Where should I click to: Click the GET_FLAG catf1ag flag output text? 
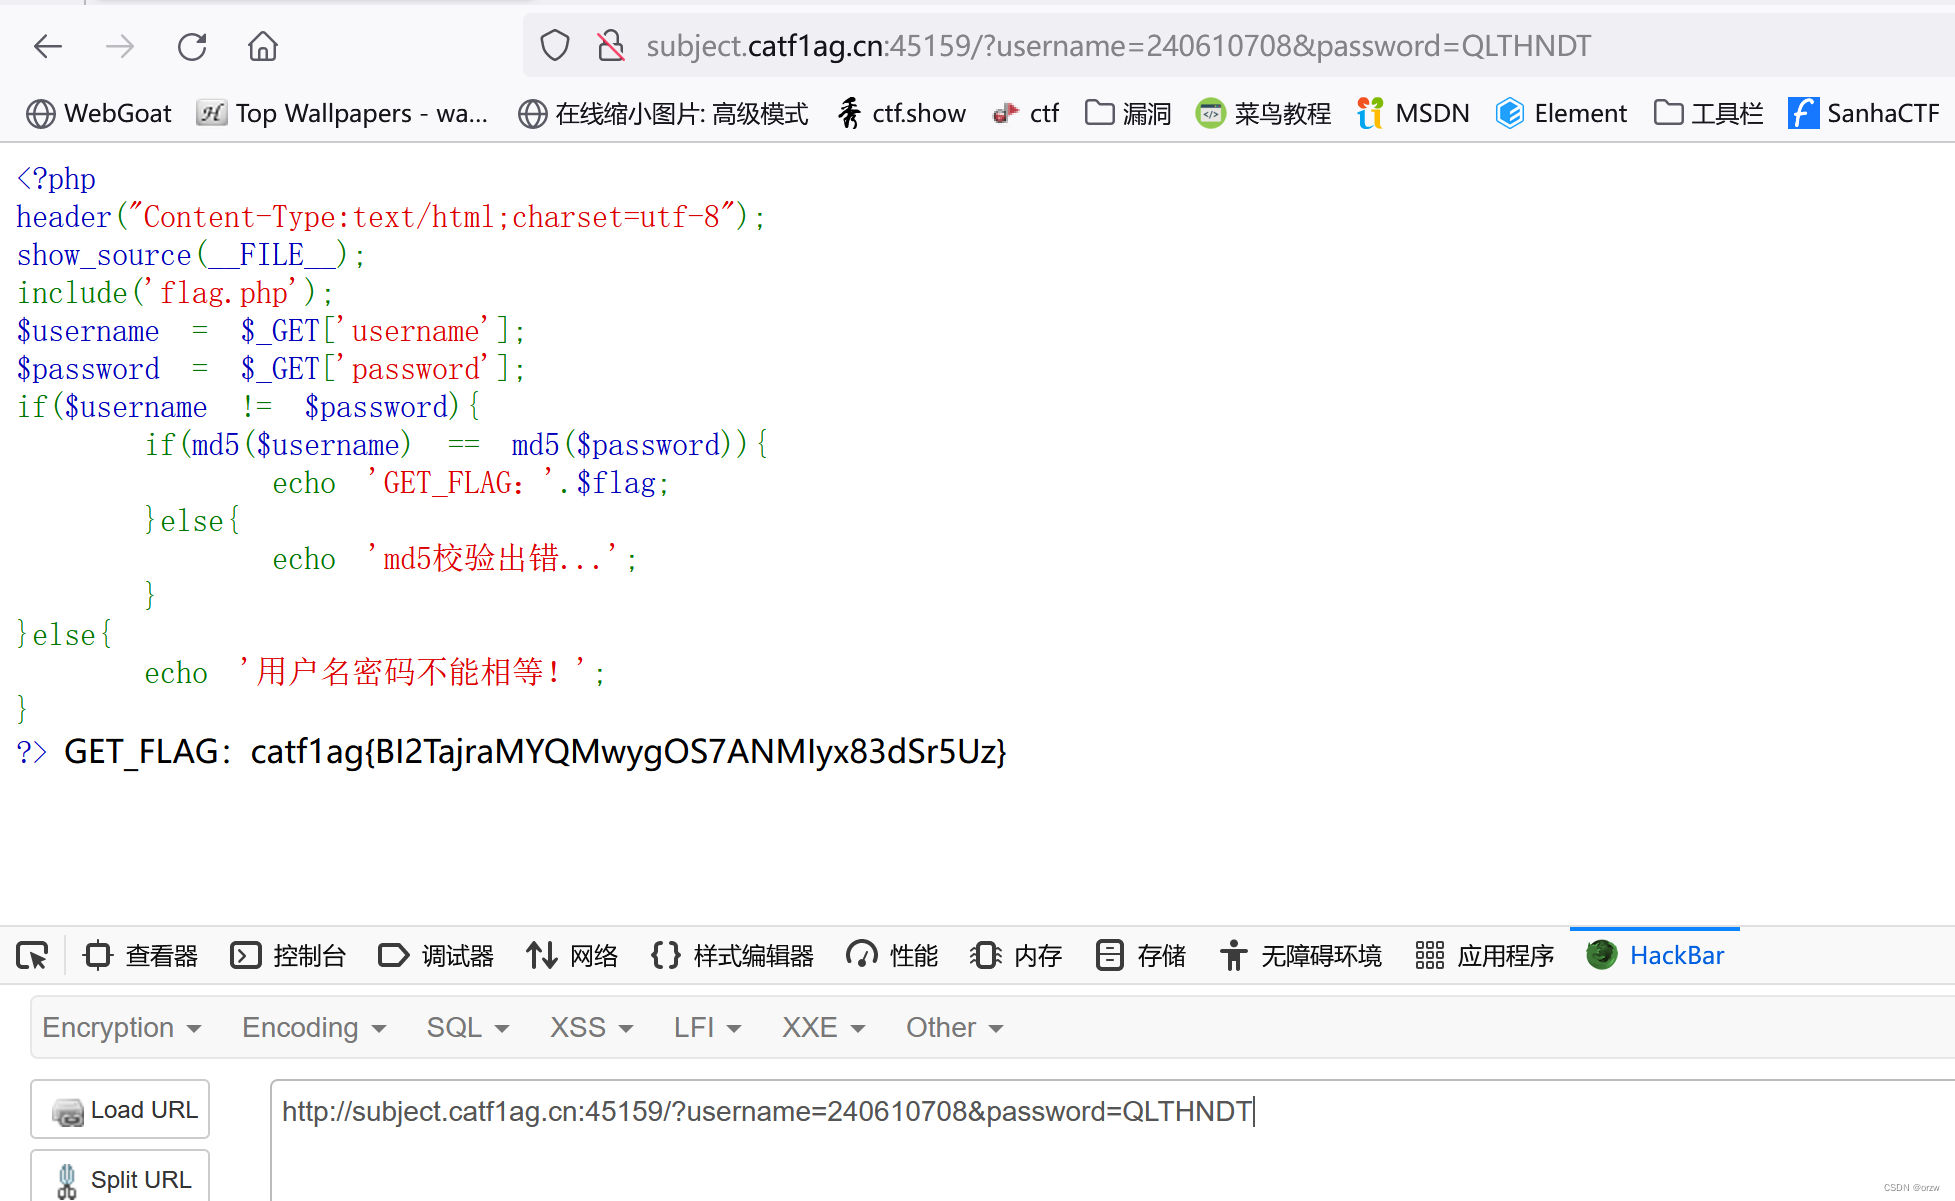pos(535,751)
